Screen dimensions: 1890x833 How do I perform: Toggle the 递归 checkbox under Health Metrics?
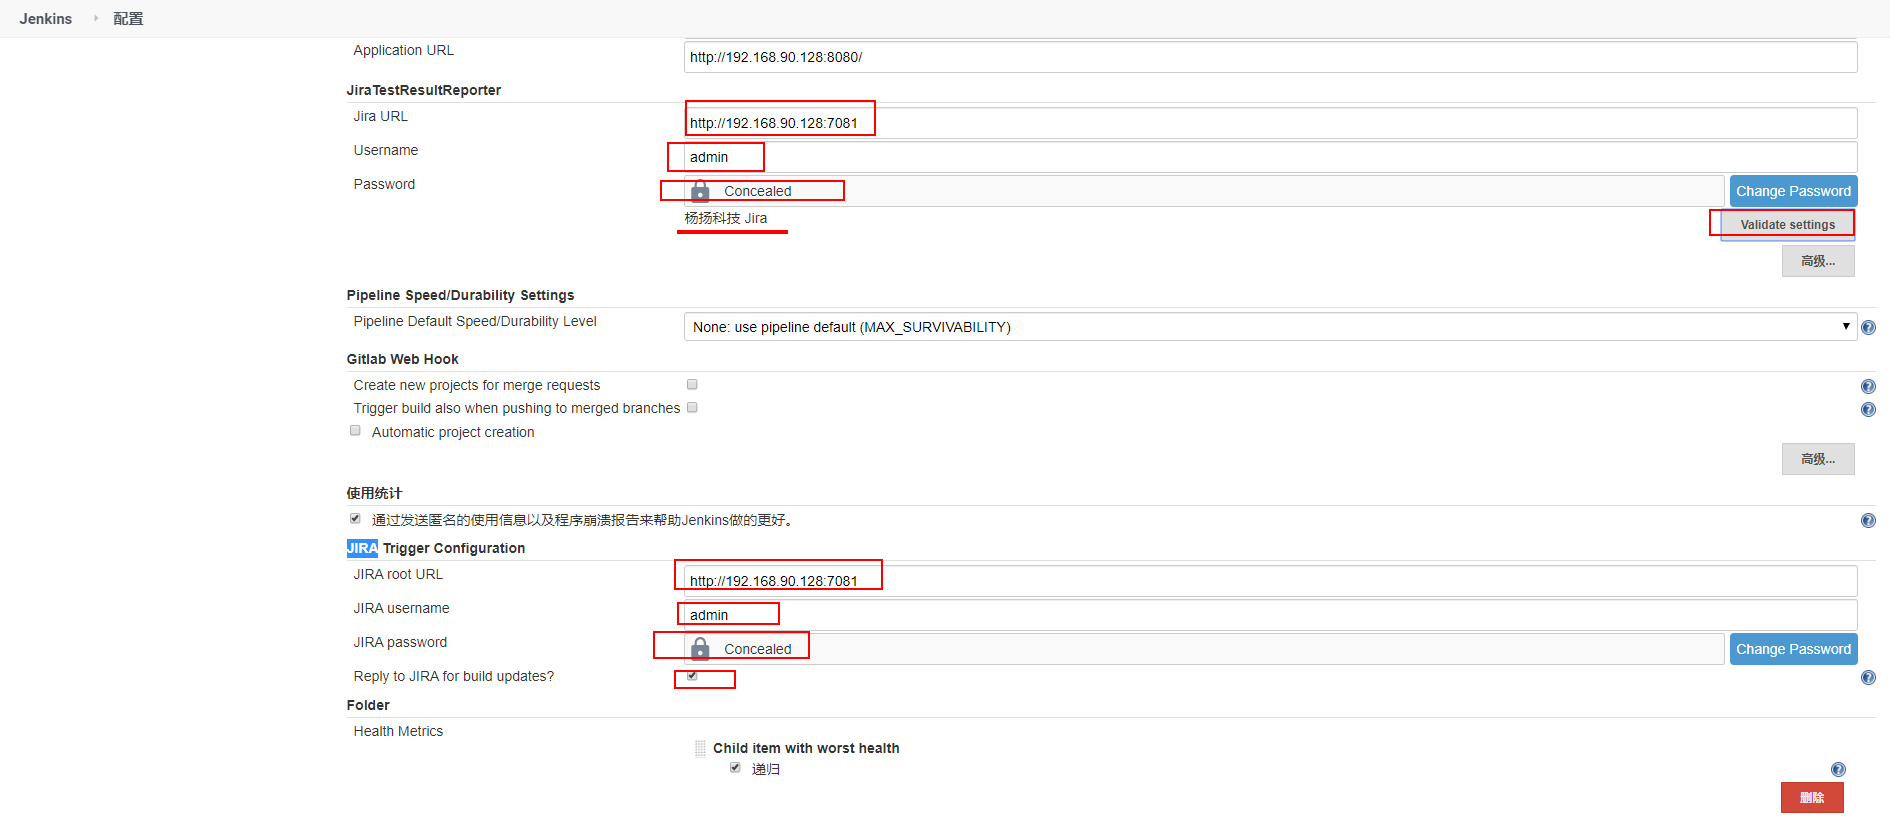pyautogui.click(x=735, y=768)
